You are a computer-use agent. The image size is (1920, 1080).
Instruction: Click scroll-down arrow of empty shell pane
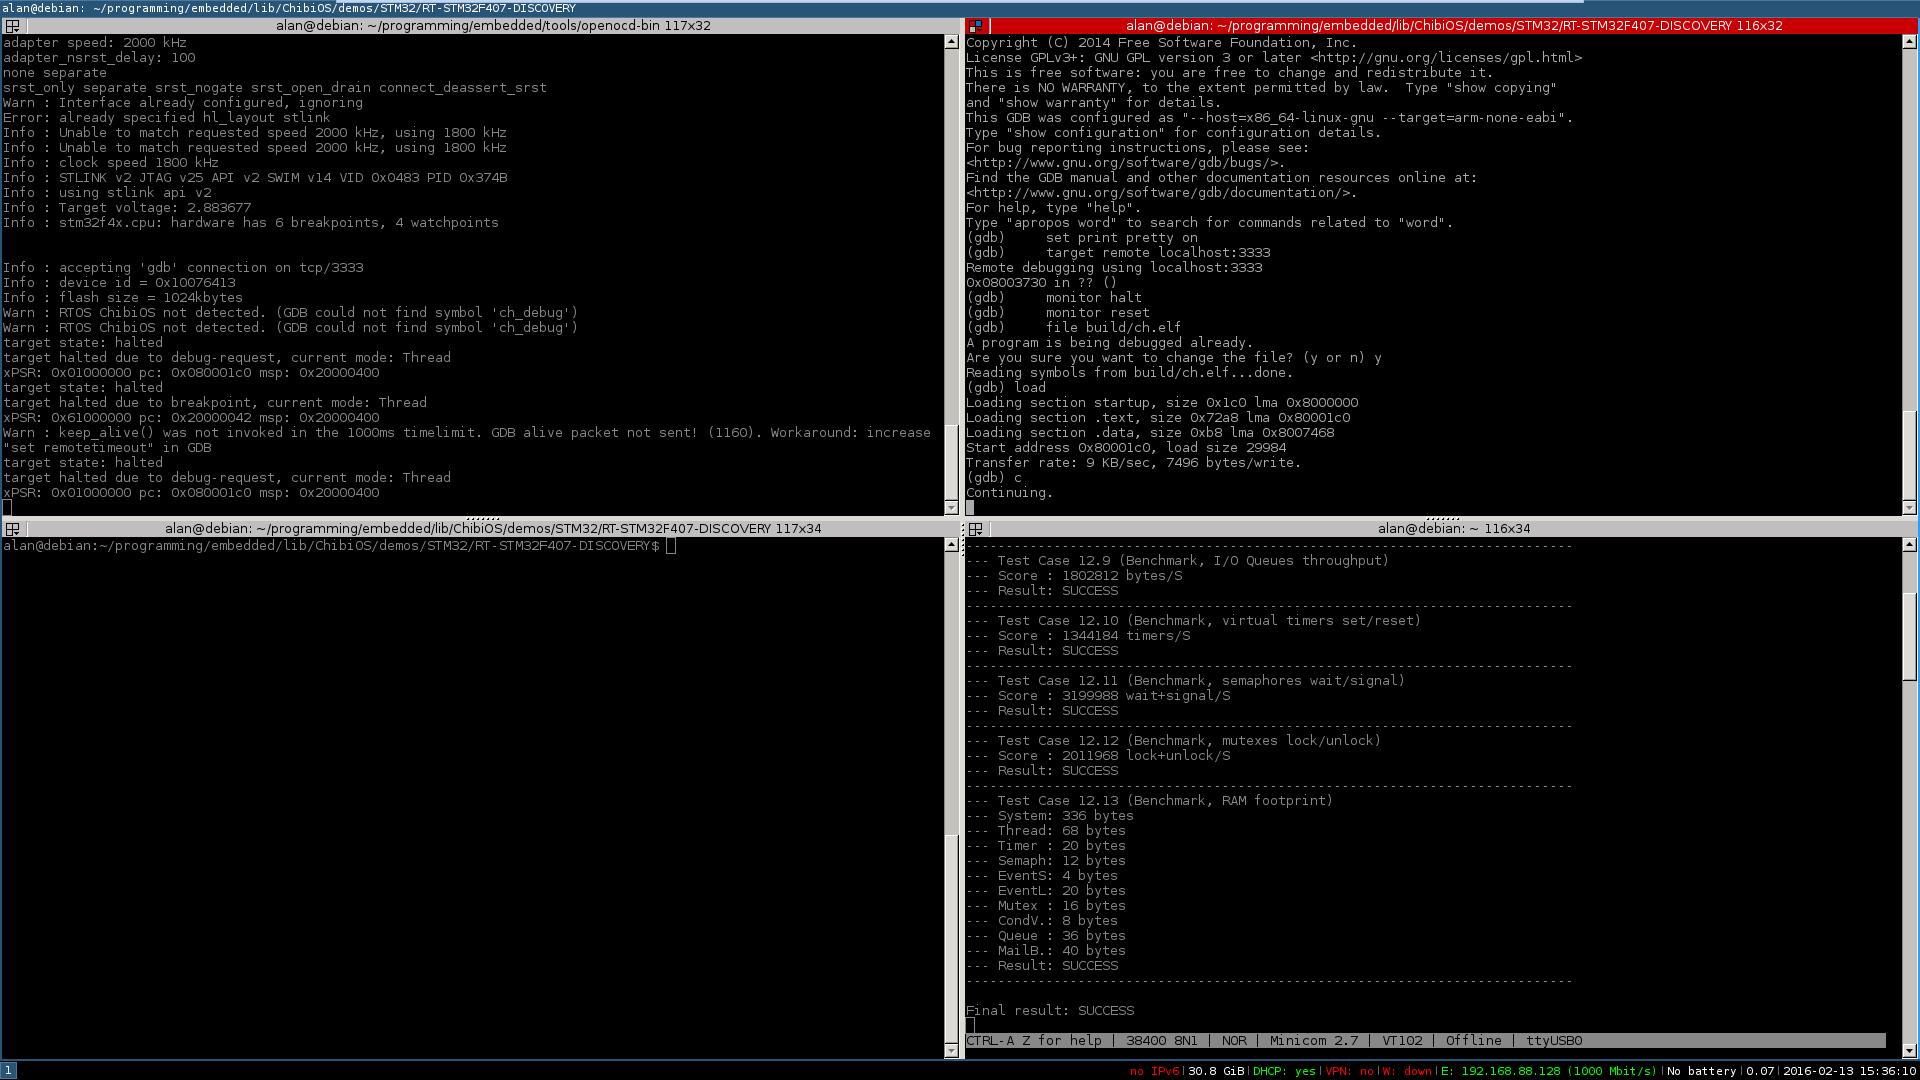tap(951, 1050)
